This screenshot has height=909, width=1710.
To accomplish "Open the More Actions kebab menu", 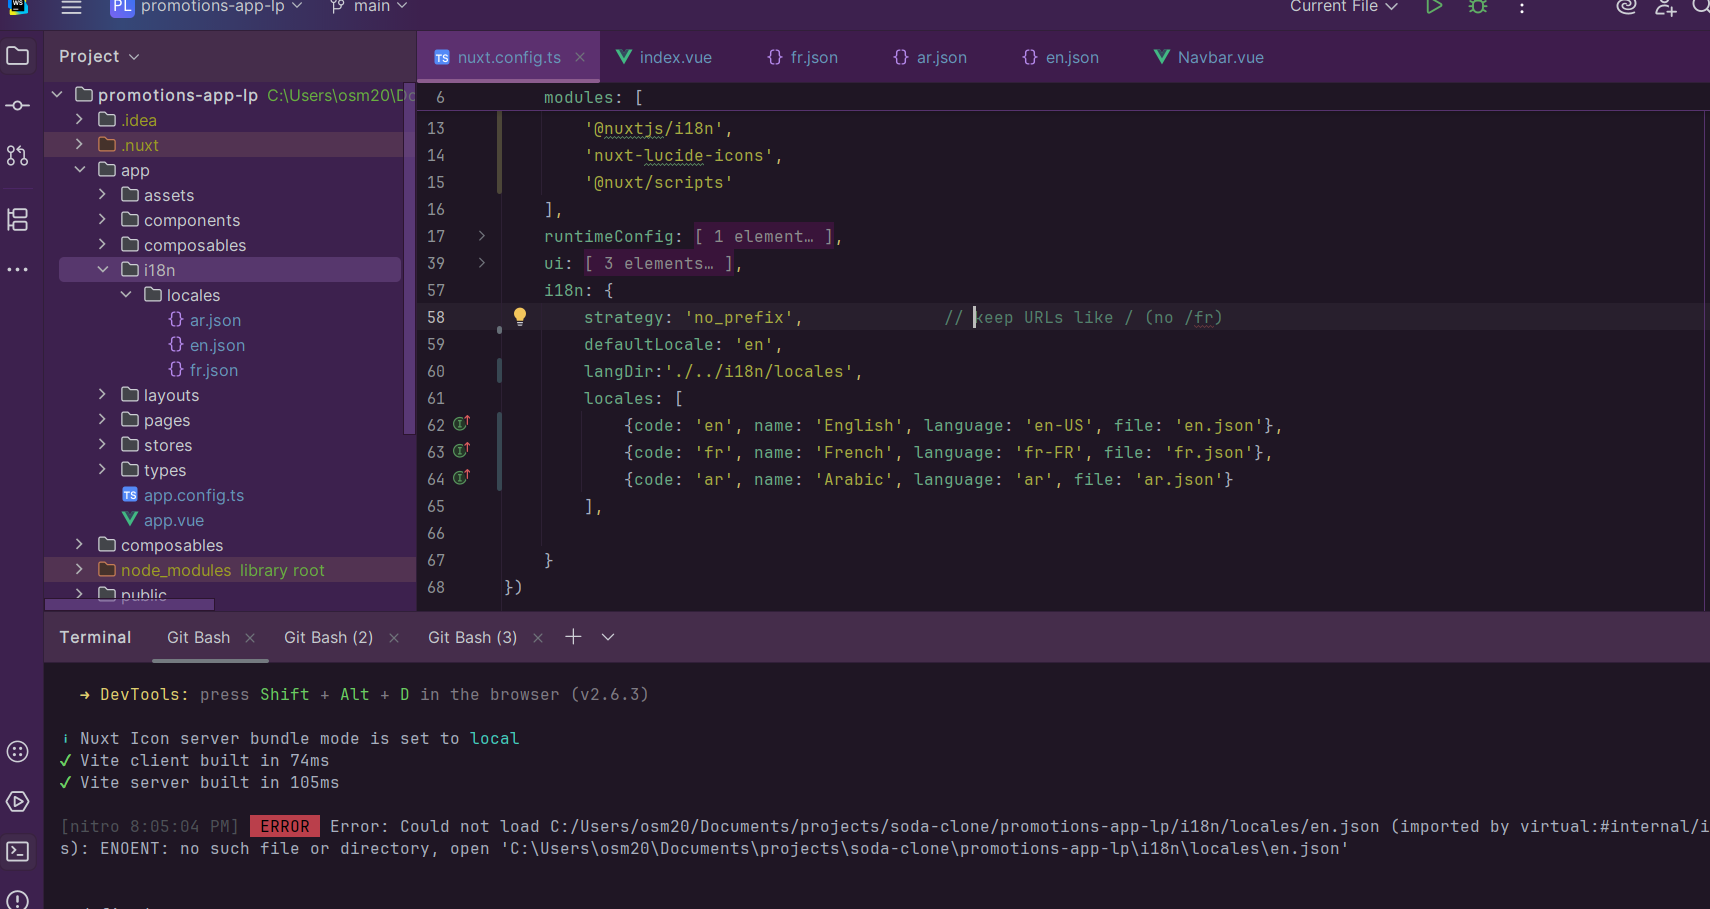I will [x=1522, y=7].
